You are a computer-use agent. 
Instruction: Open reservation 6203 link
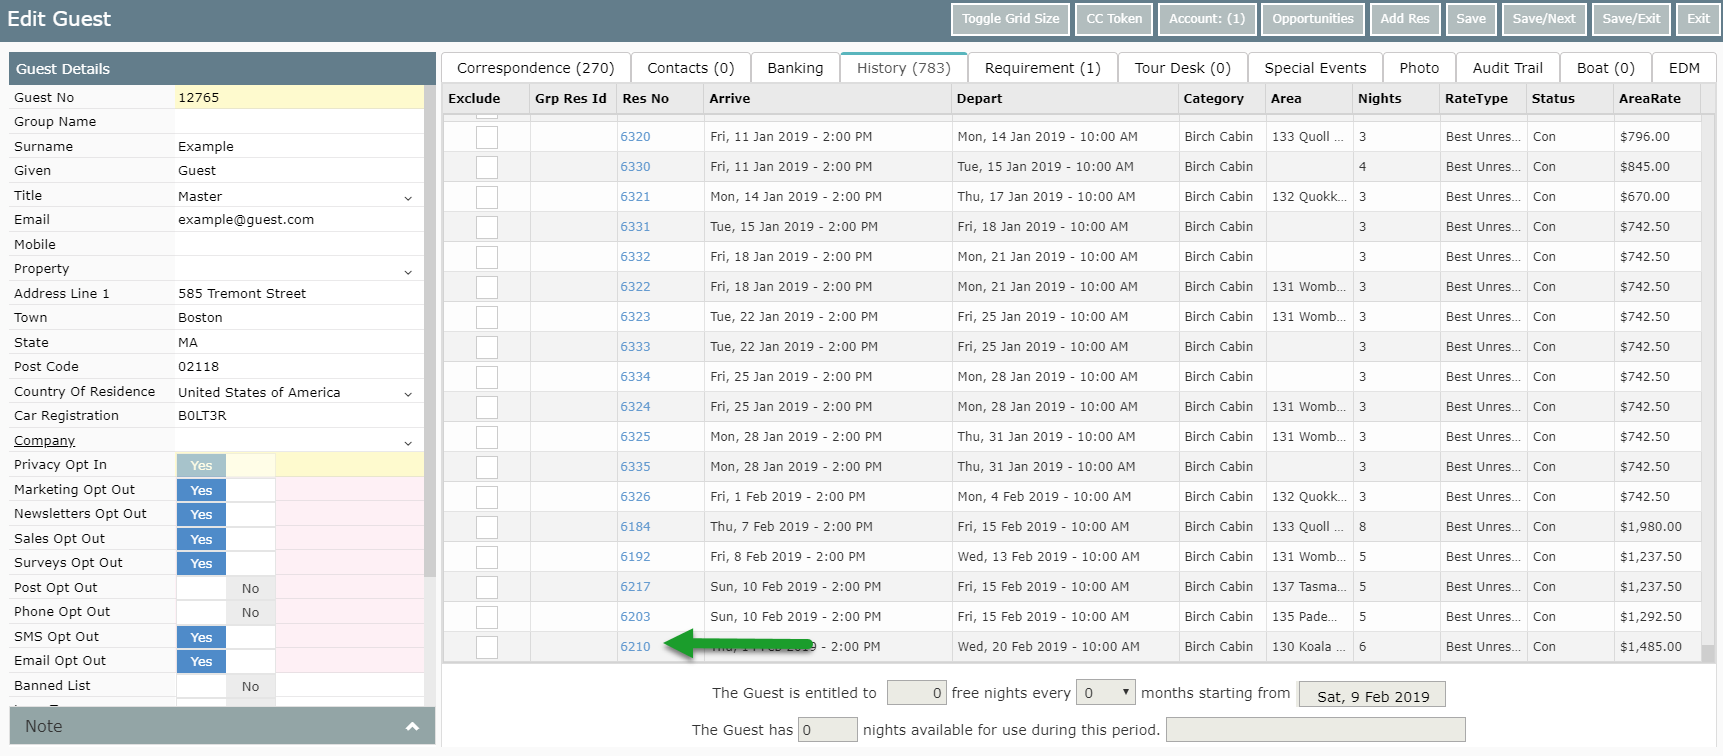635,617
